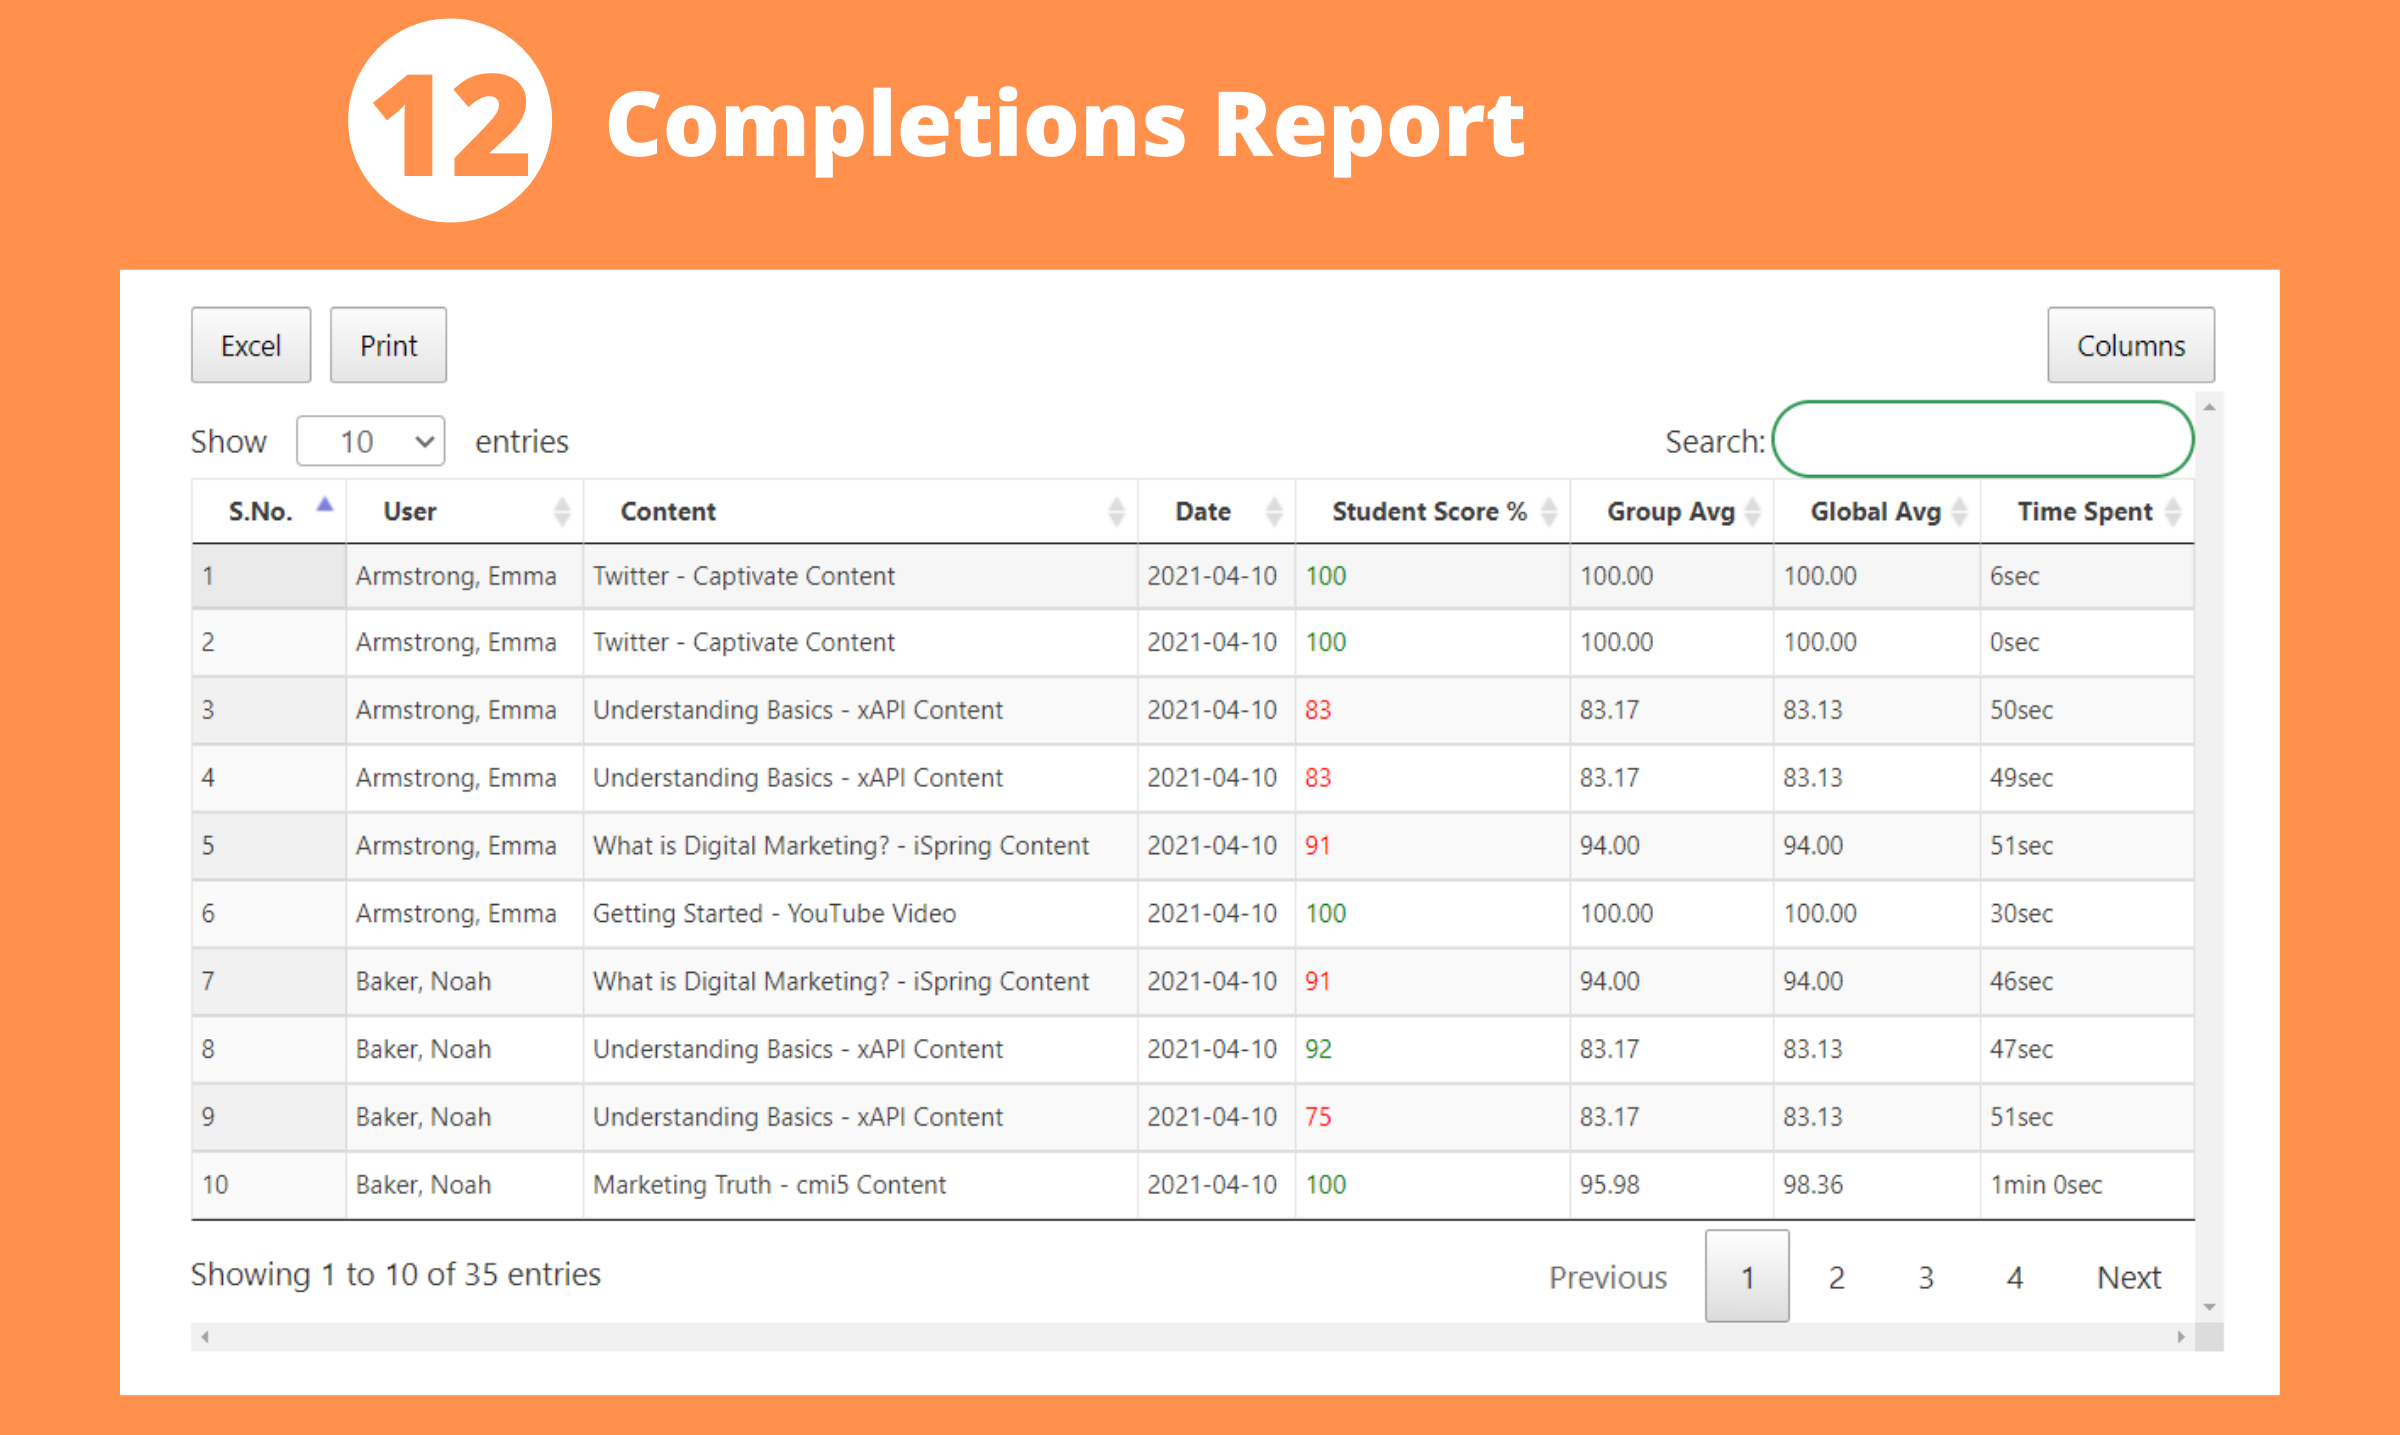Jump to page 4 of results
Image resolution: width=2400 pixels, height=1435 pixels.
pyautogui.click(x=2014, y=1277)
